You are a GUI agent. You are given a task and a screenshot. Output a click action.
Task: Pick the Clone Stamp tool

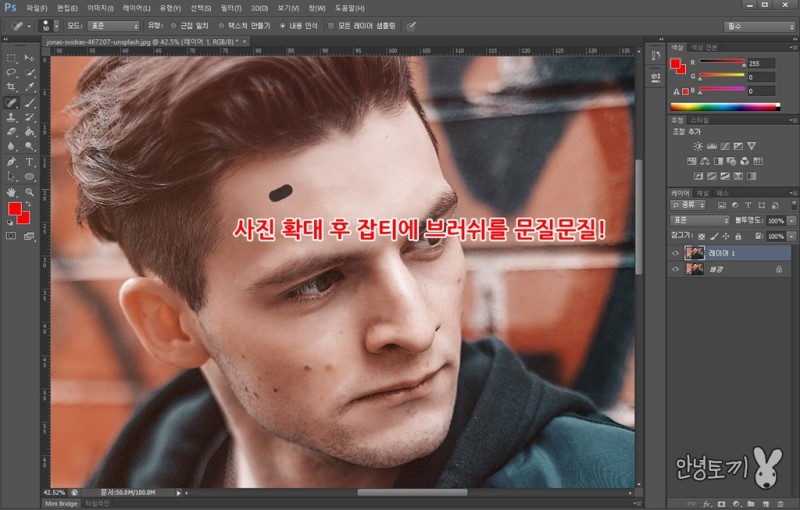point(11,117)
